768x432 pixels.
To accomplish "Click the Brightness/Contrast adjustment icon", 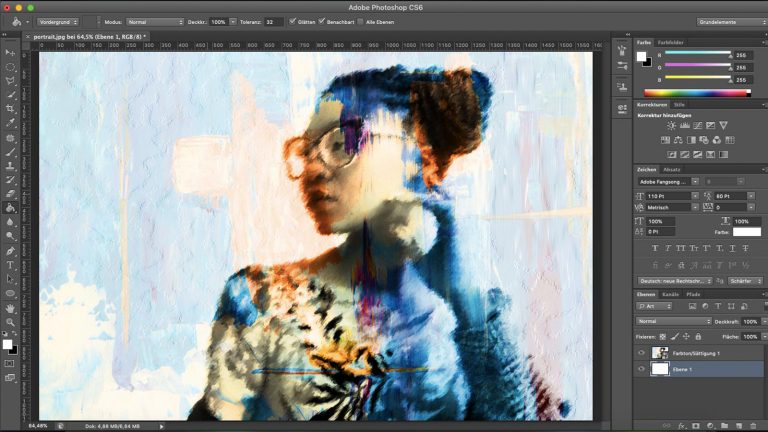I will click(x=671, y=125).
